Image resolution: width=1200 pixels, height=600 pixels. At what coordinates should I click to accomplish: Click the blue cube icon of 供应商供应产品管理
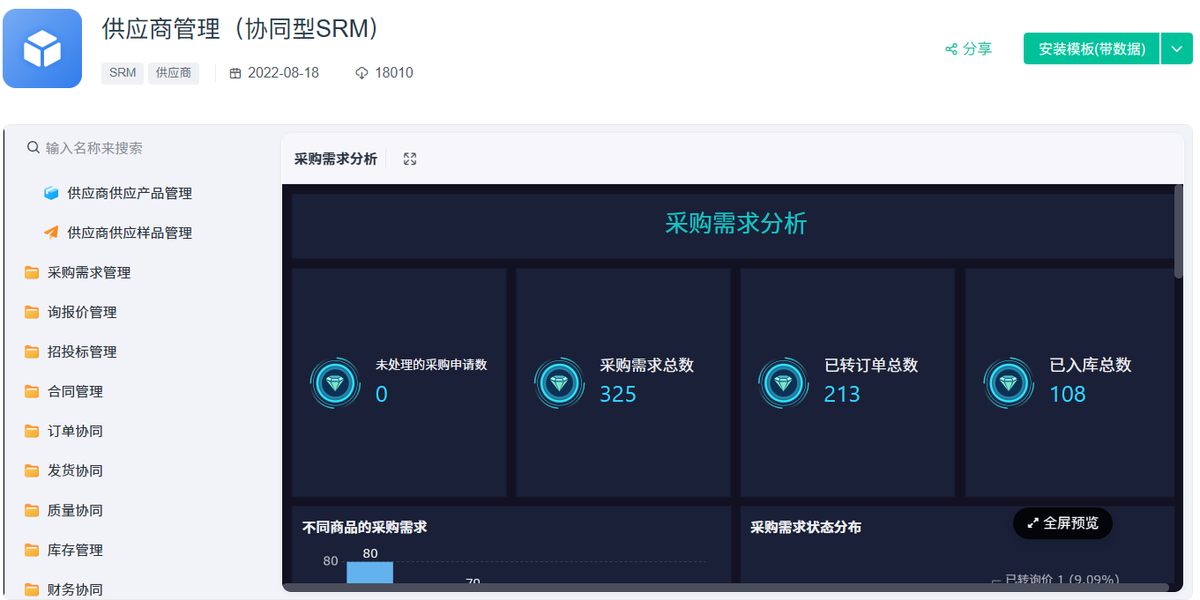[x=51, y=193]
